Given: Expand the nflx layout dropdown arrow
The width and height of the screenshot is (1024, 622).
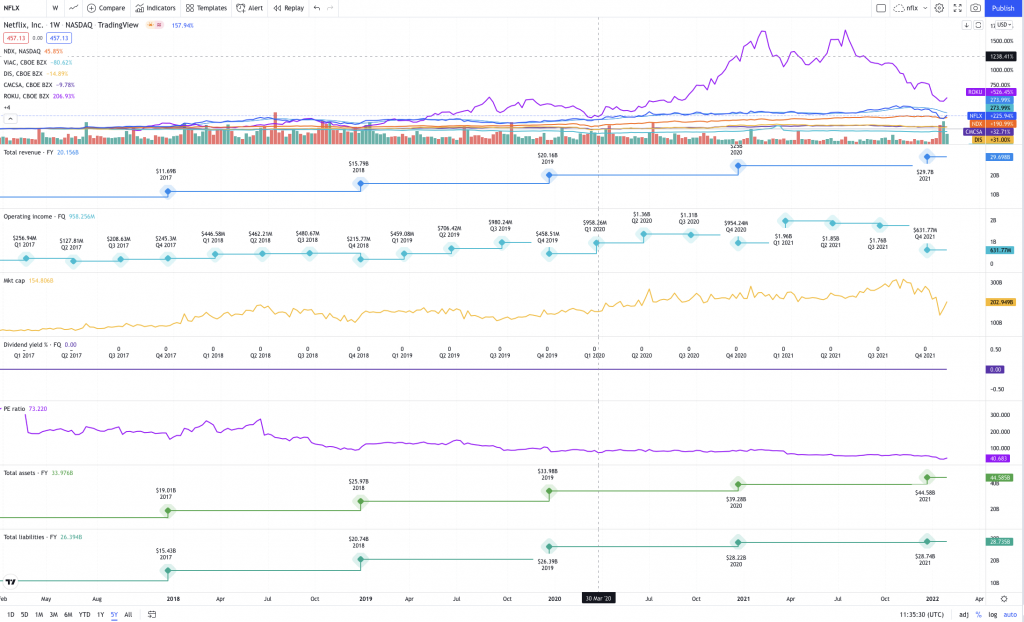Looking at the screenshot, I should coord(925,8).
